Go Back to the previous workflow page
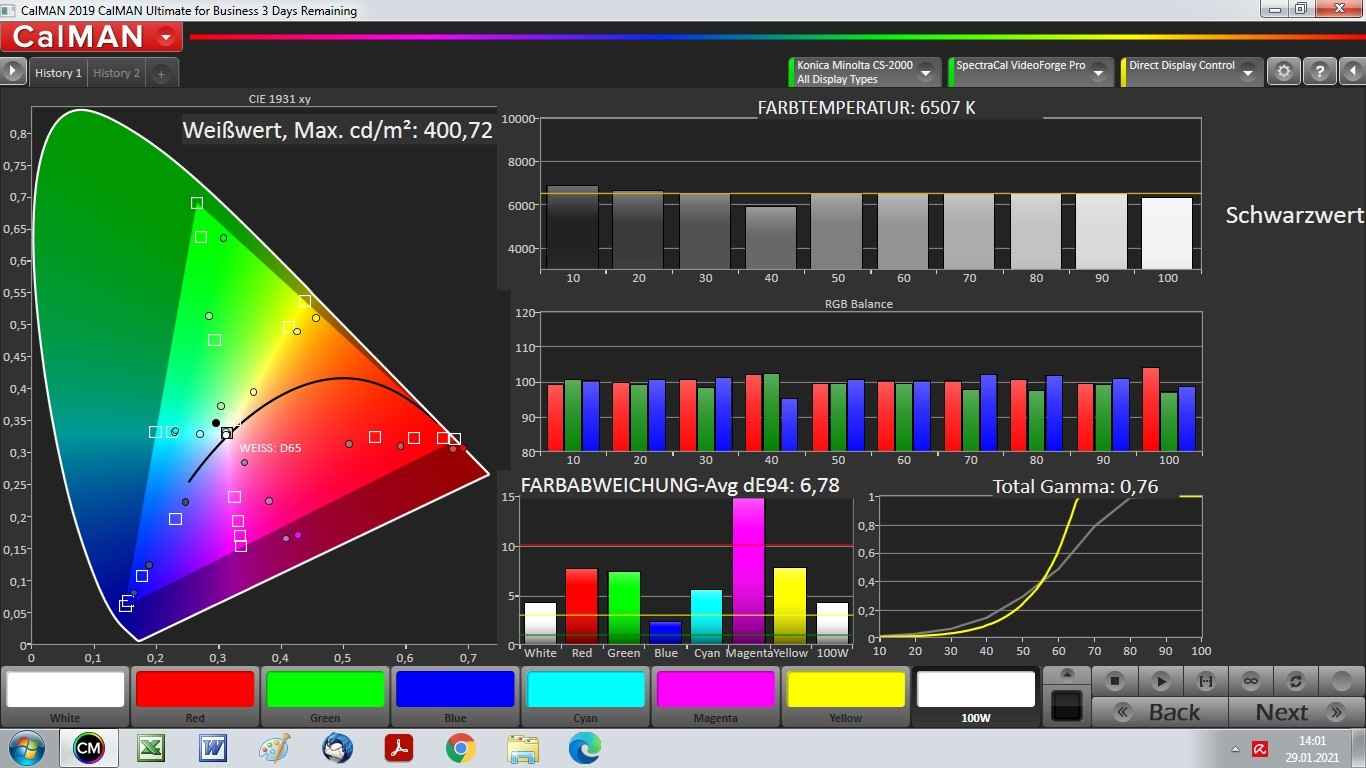Viewport: 1366px width, 768px height. [1160, 712]
